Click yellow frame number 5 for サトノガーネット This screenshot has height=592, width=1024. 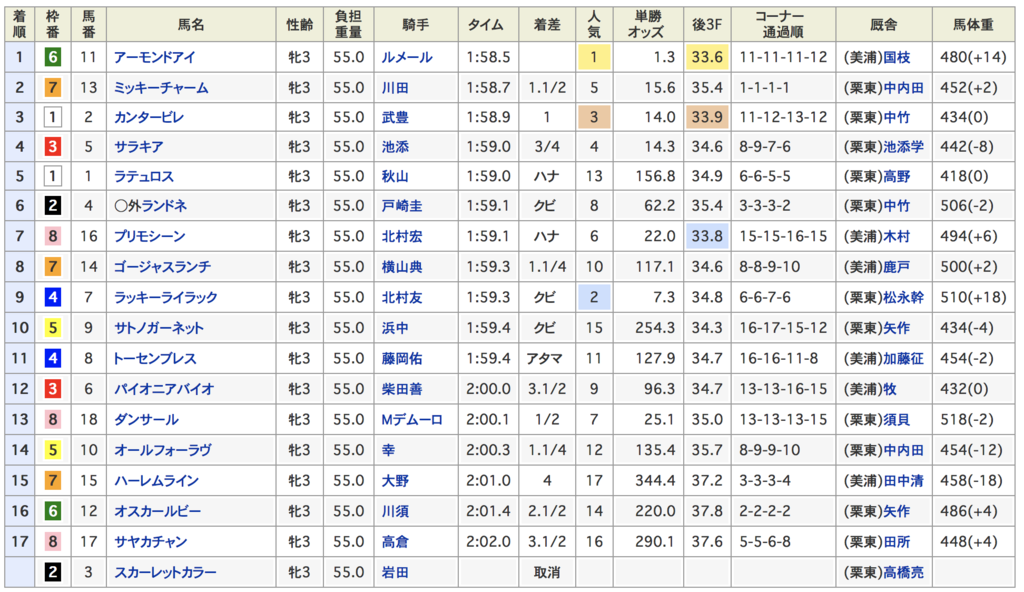click(53, 328)
